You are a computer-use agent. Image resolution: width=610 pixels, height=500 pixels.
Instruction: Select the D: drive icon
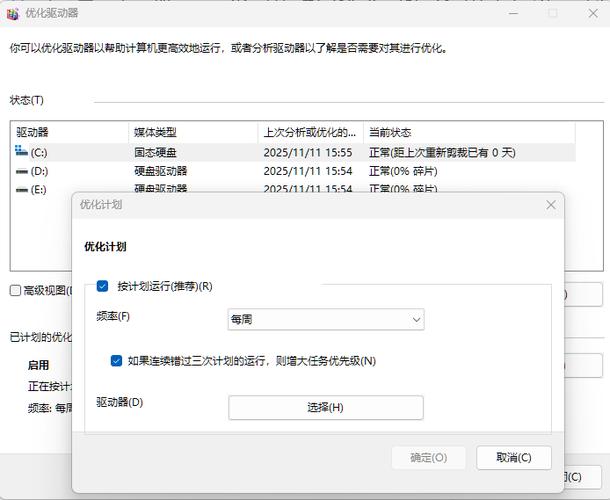21,171
